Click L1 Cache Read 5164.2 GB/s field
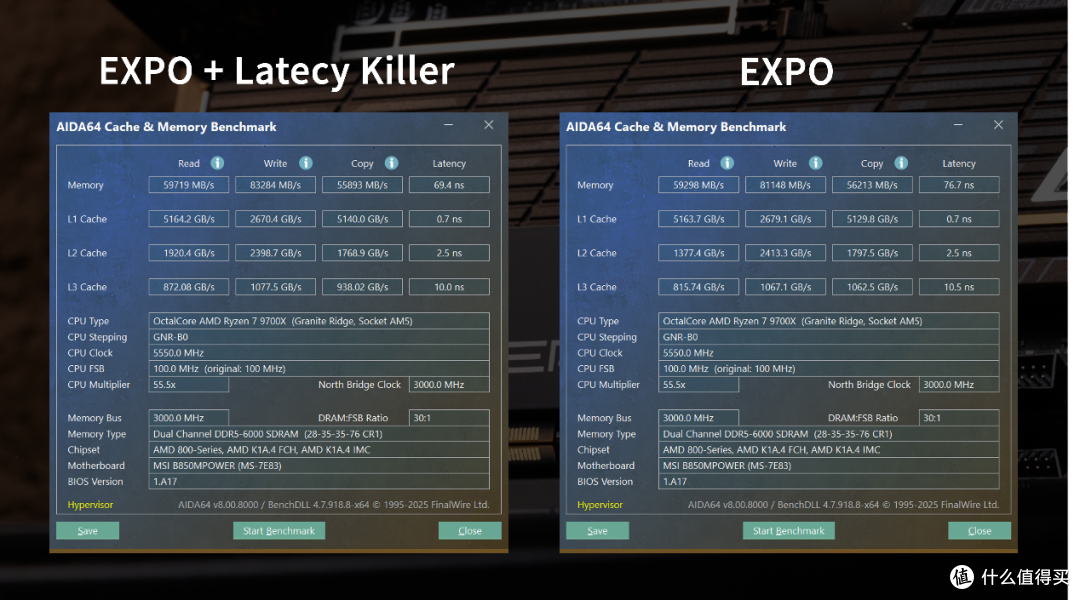The image size is (1080, 600). click(x=189, y=219)
